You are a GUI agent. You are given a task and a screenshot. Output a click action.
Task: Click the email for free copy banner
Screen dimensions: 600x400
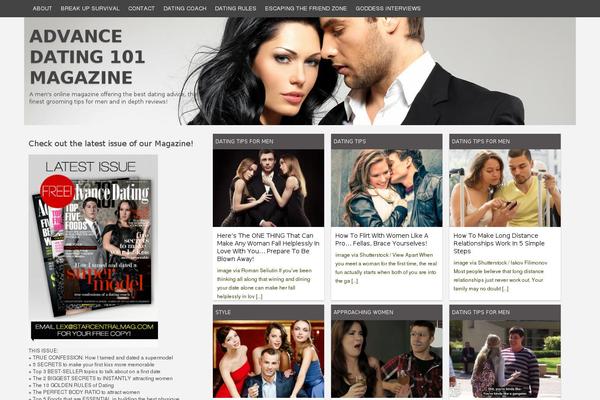[x=94, y=330]
